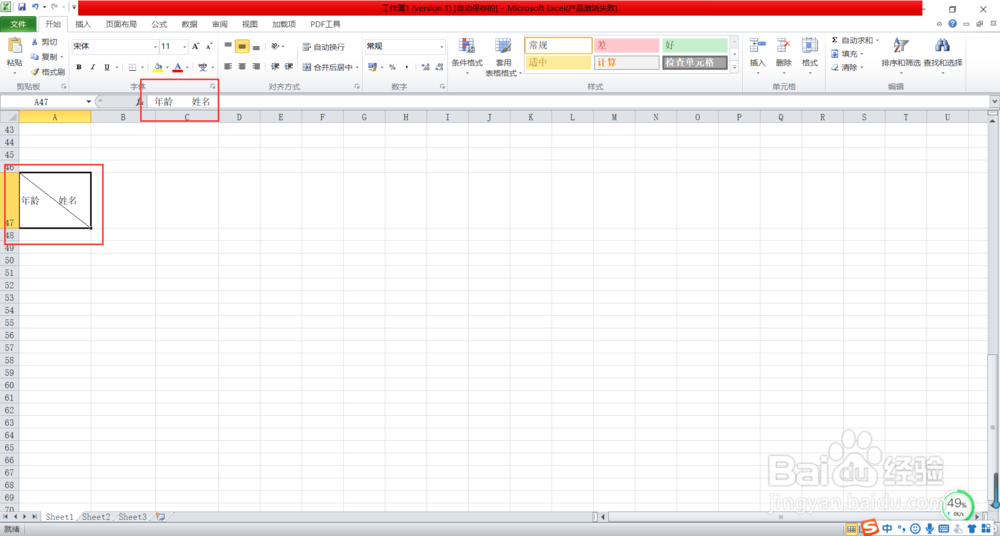This screenshot has width=1000, height=536.
Task: Open the Number dialog launcher
Action: 442,86
